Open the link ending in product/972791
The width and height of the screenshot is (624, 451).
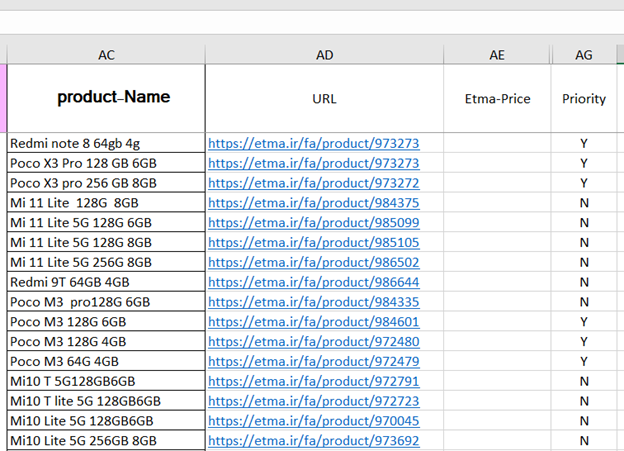pos(314,381)
